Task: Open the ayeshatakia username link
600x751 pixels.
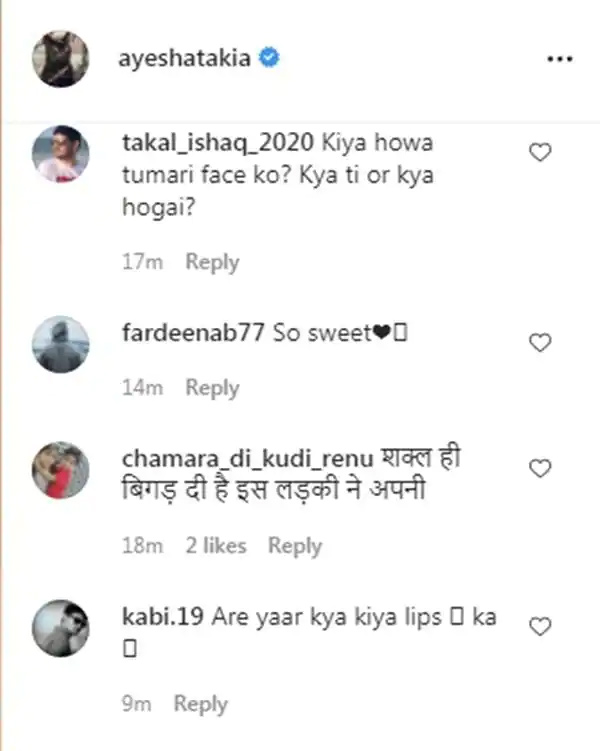Action: (184, 59)
